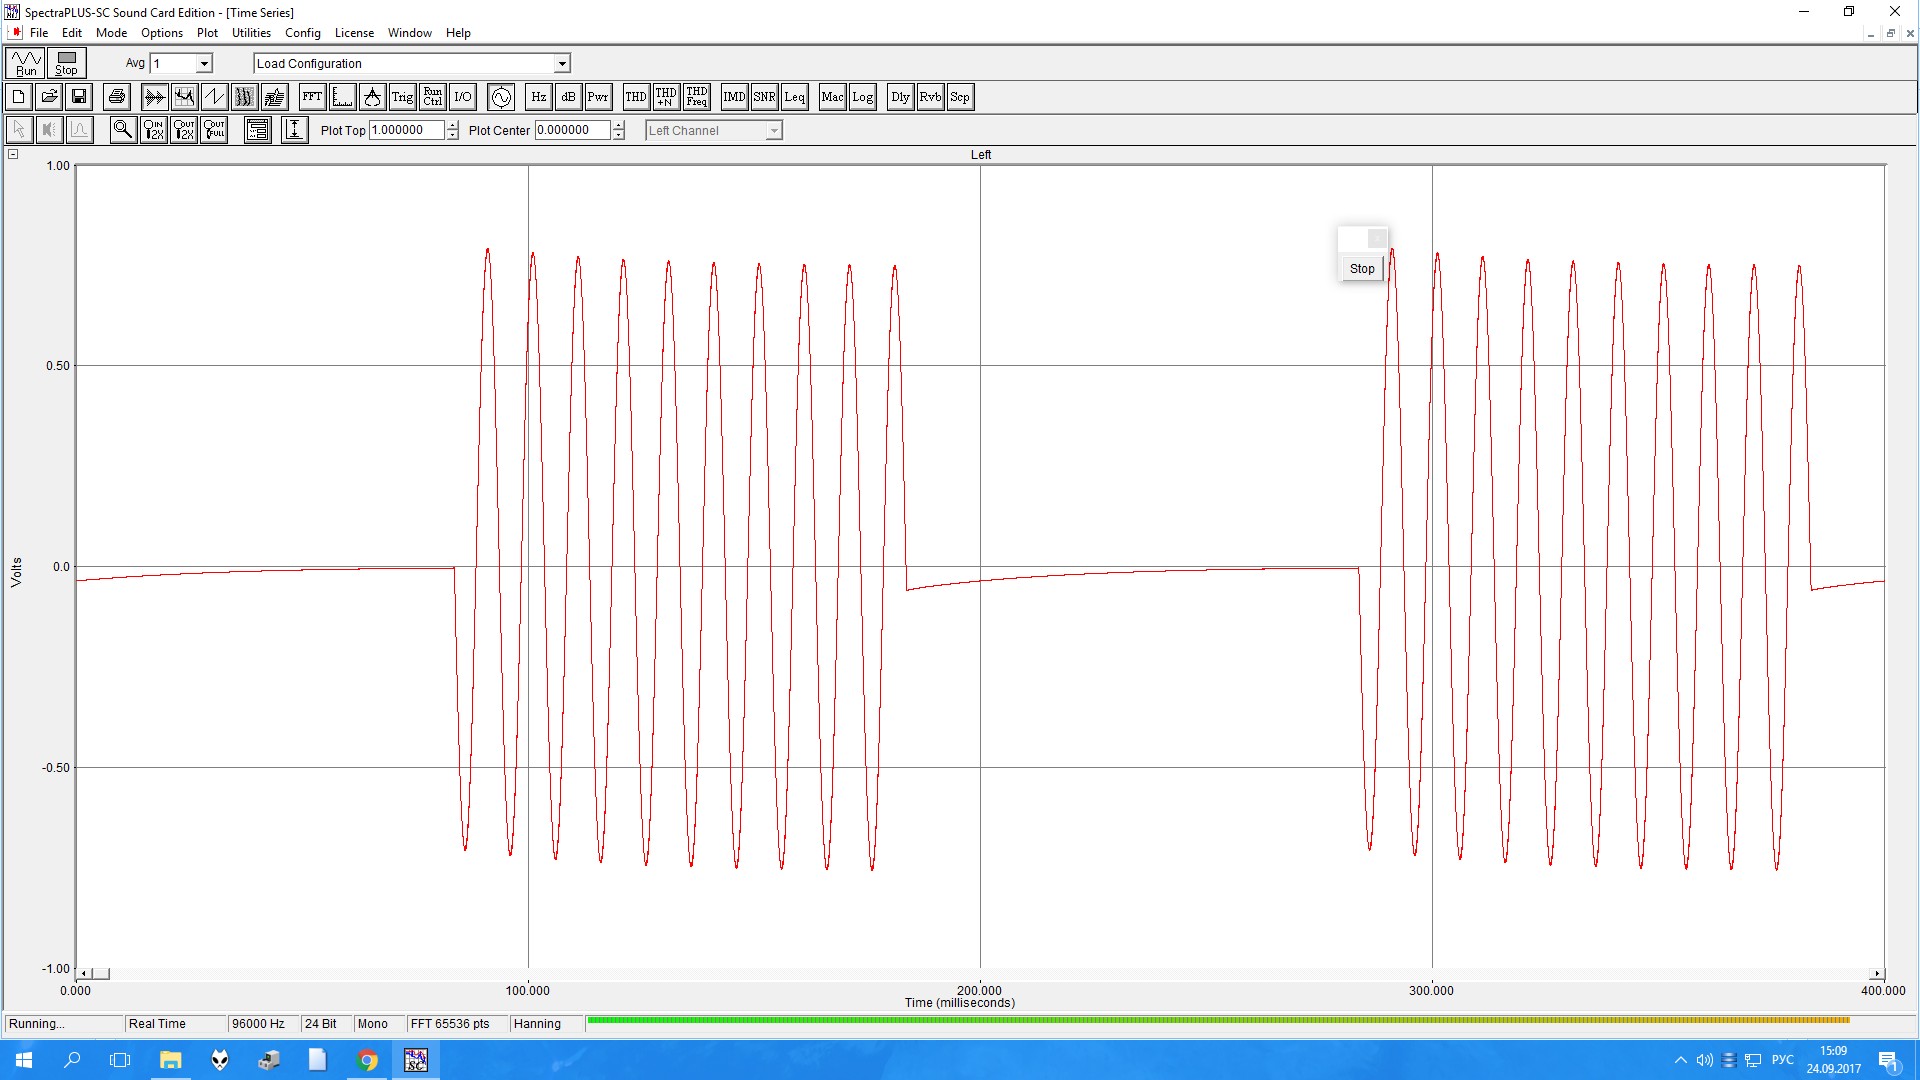Viewport: 1920px width, 1080px height.
Task: Open the Config menu
Action: [302, 33]
